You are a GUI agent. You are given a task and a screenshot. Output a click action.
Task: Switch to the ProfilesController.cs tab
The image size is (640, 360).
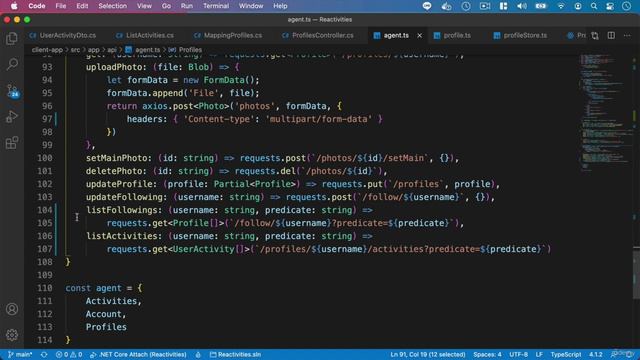pyautogui.click(x=318, y=36)
